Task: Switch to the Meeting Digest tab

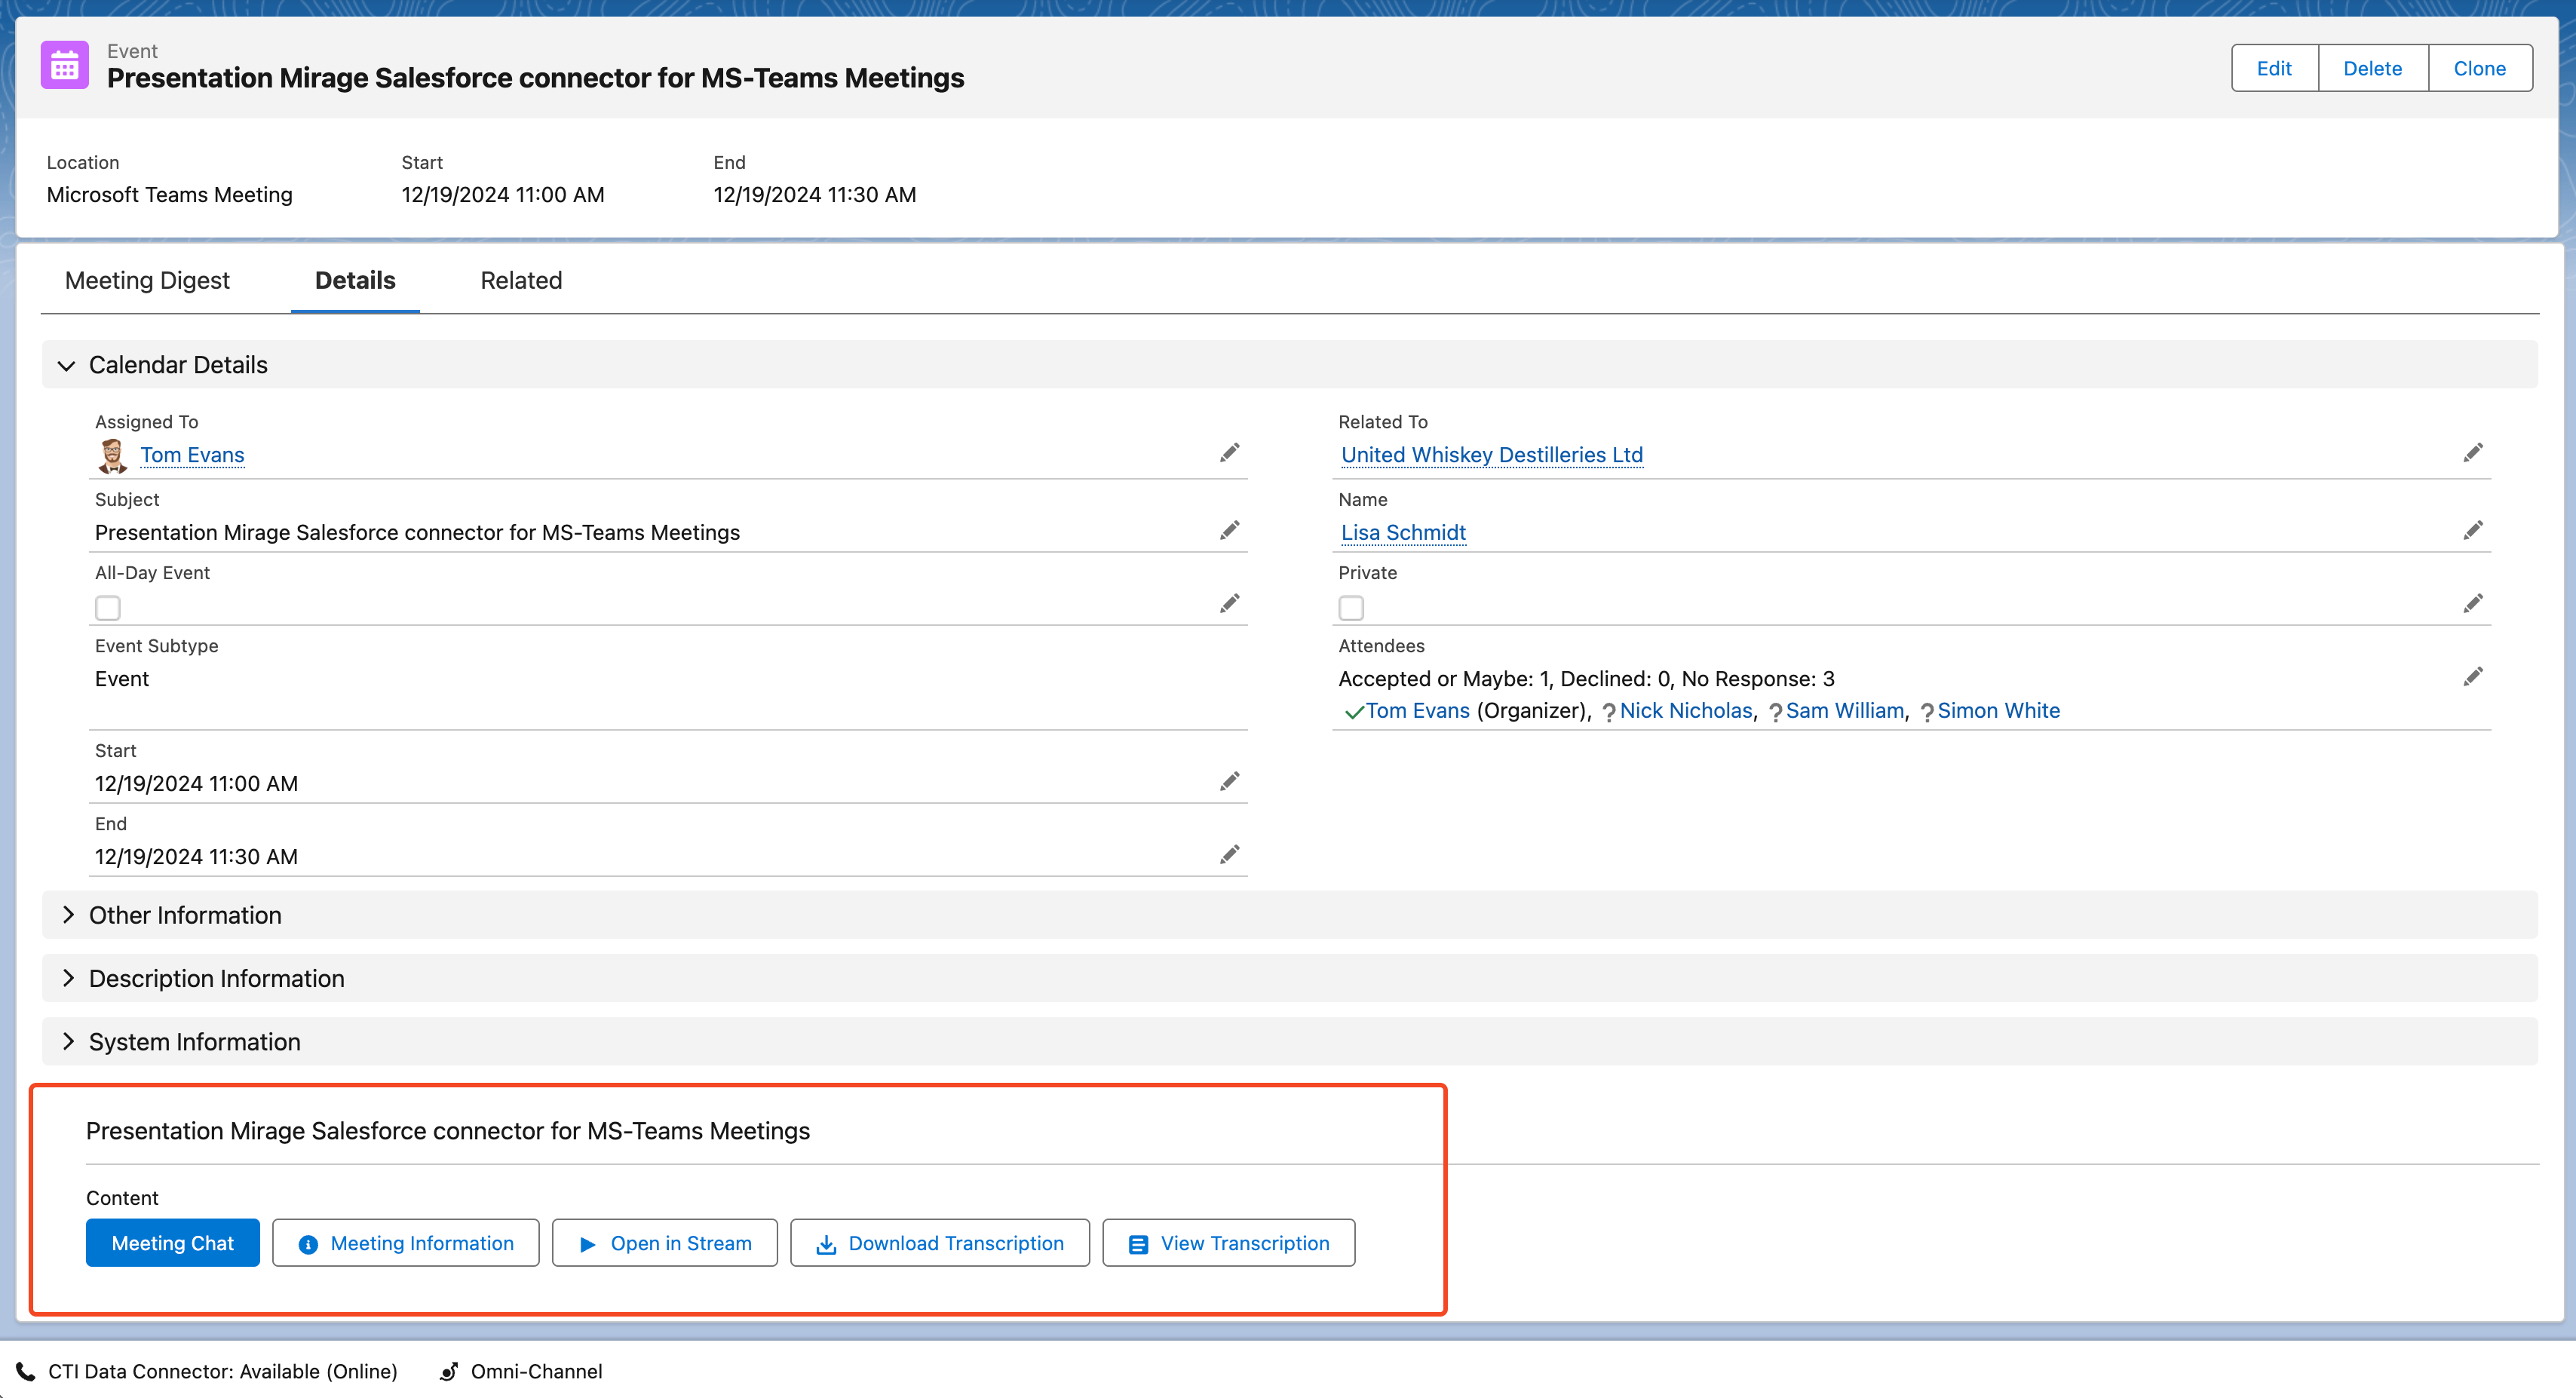Action: 147,280
